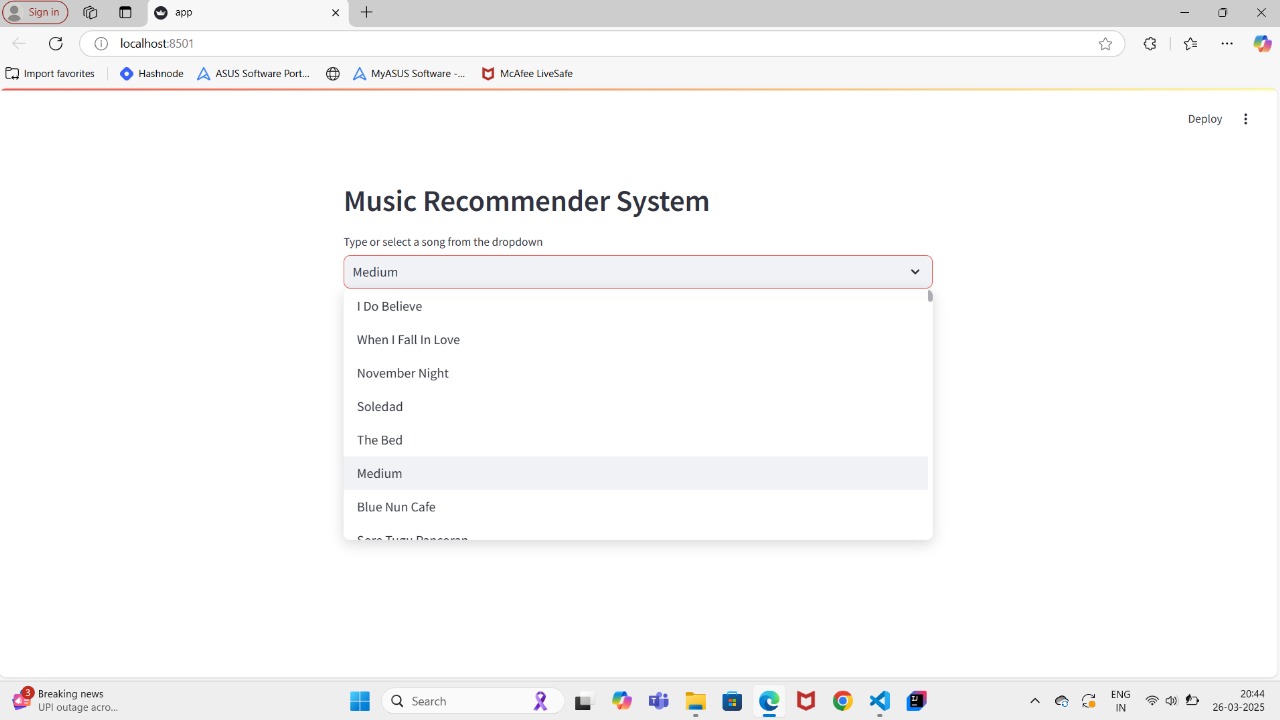1280x720 pixels.
Task: Choose "When I Fall In Love" option
Action: [x=408, y=340]
